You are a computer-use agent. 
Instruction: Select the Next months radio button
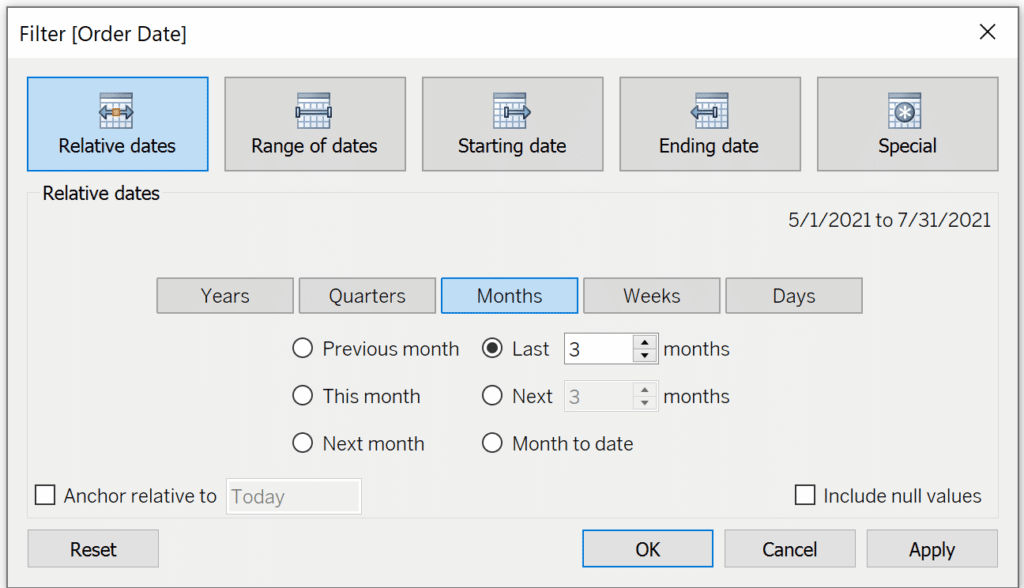point(492,395)
